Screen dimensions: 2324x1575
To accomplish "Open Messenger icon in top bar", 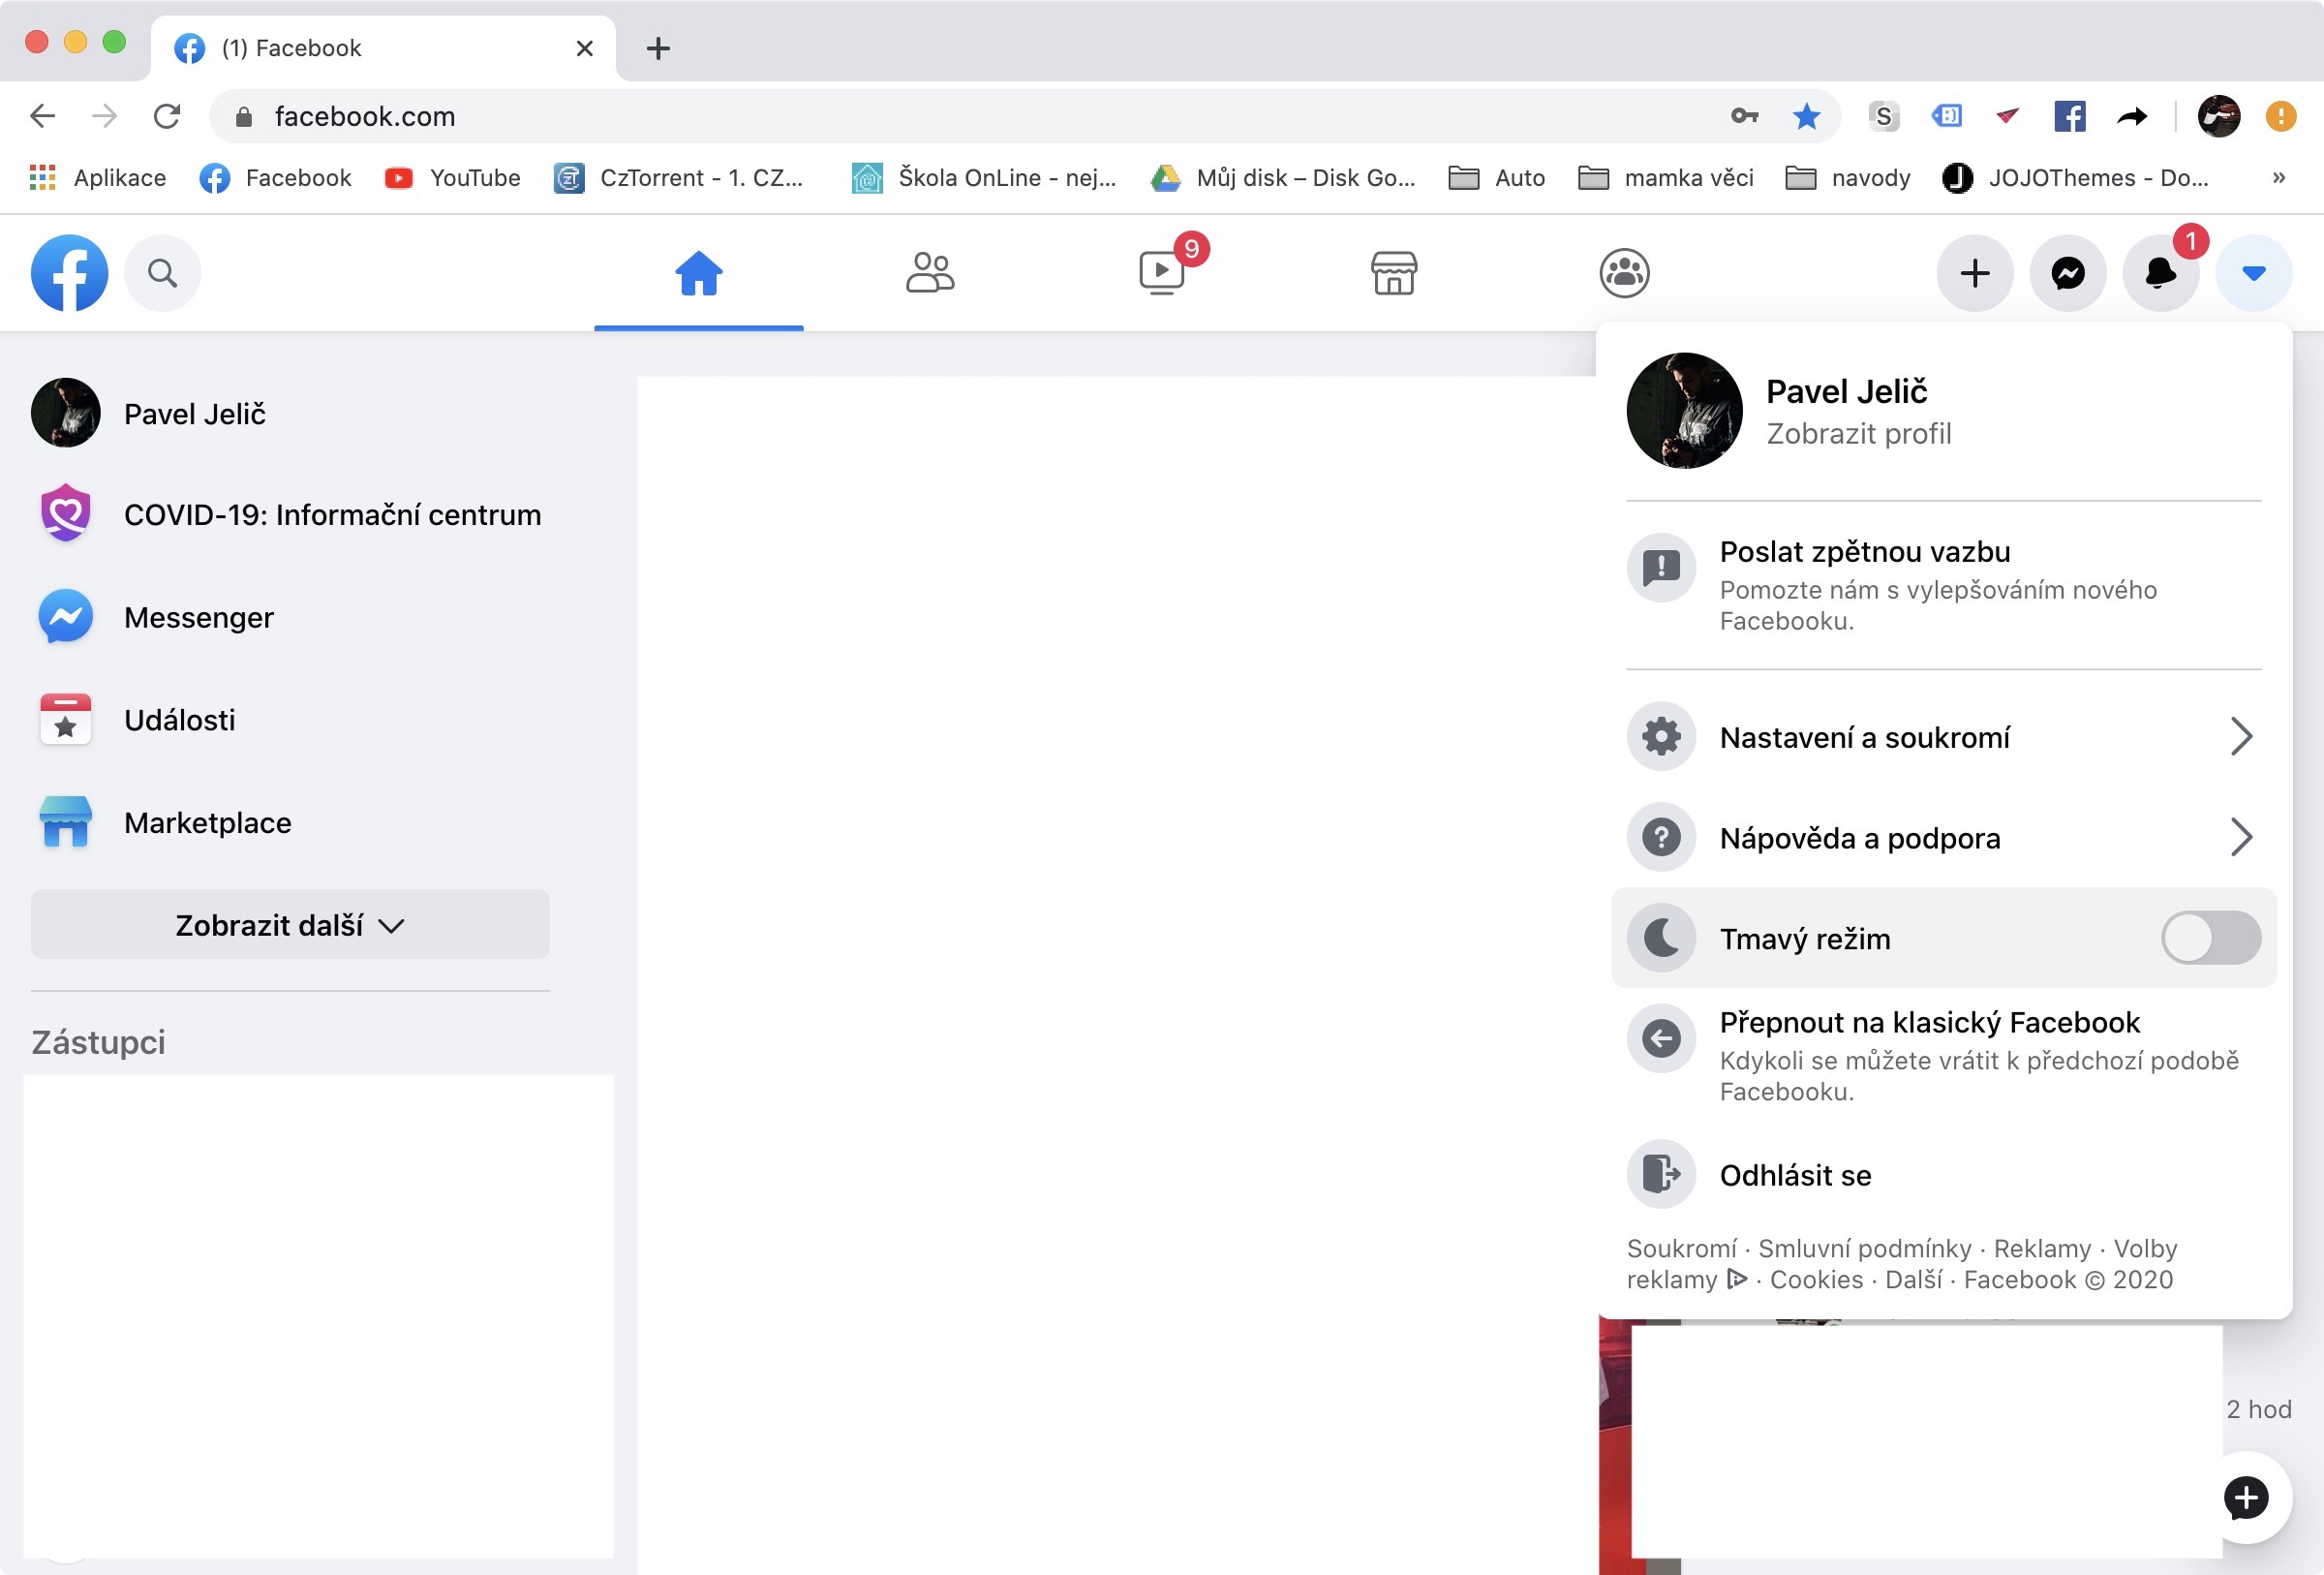I will [2067, 273].
